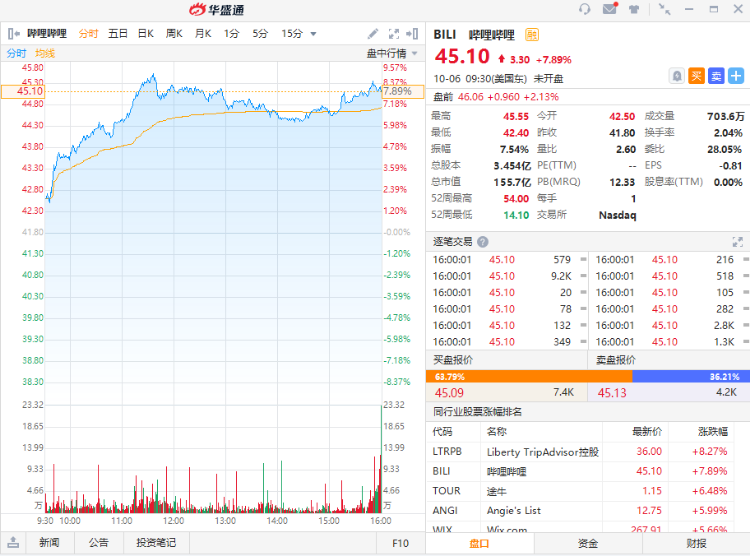Click the F10 button
This screenshot has height=556, width=750.
tap(400, 543)
